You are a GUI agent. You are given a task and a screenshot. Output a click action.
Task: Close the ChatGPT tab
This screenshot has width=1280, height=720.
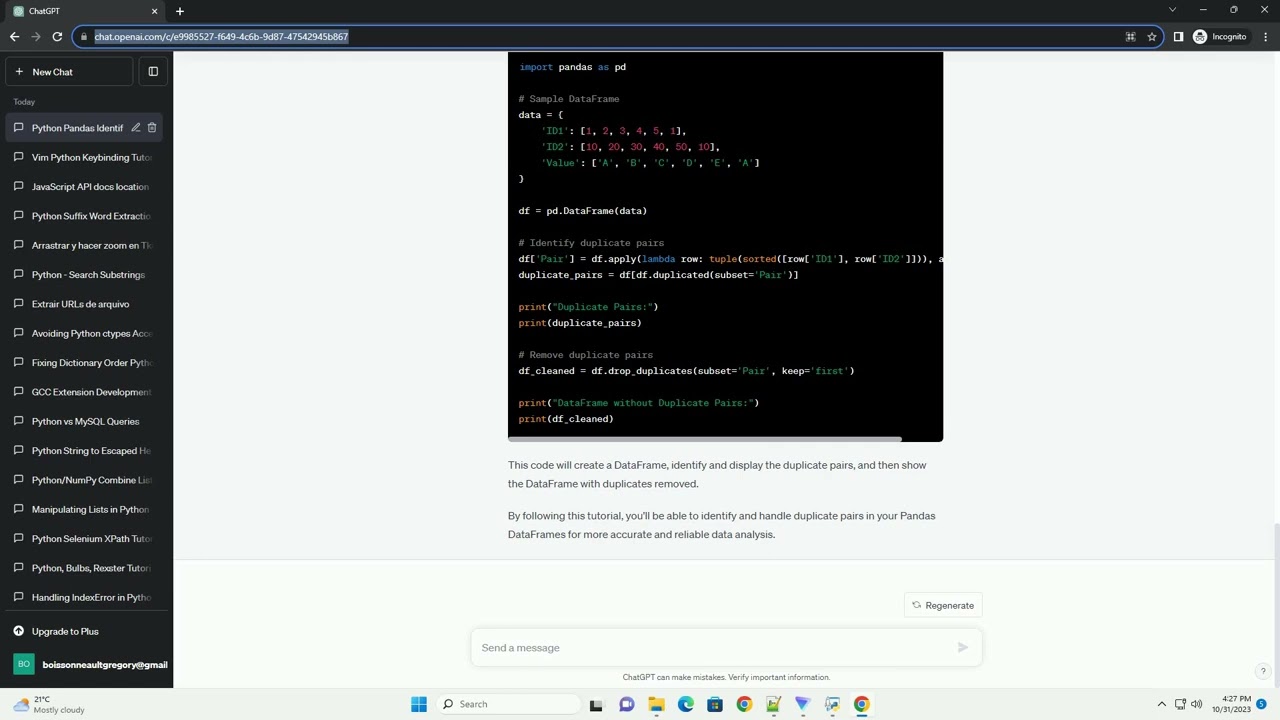coord(154,11)
